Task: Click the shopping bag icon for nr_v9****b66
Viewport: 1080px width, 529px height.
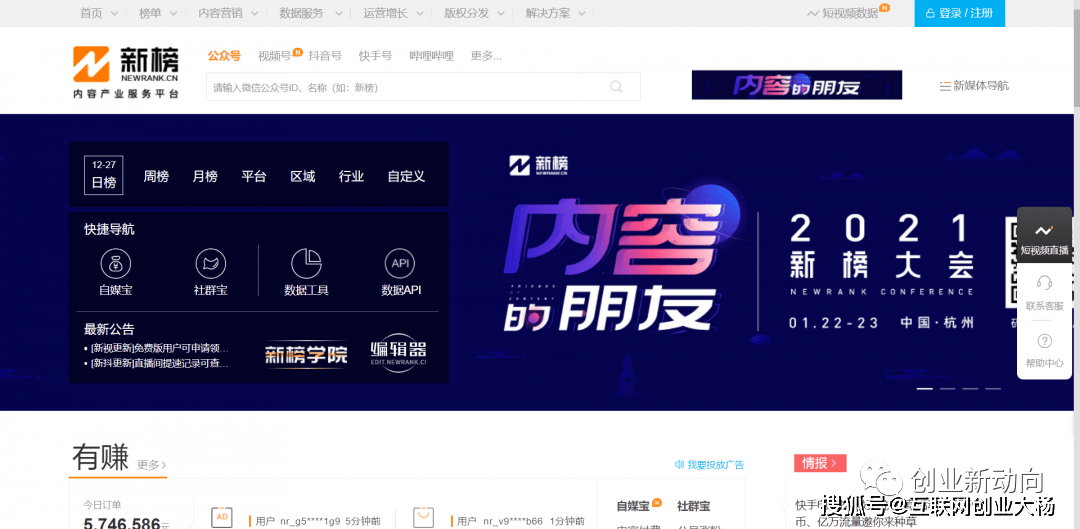Action: (x=424, y=518)
